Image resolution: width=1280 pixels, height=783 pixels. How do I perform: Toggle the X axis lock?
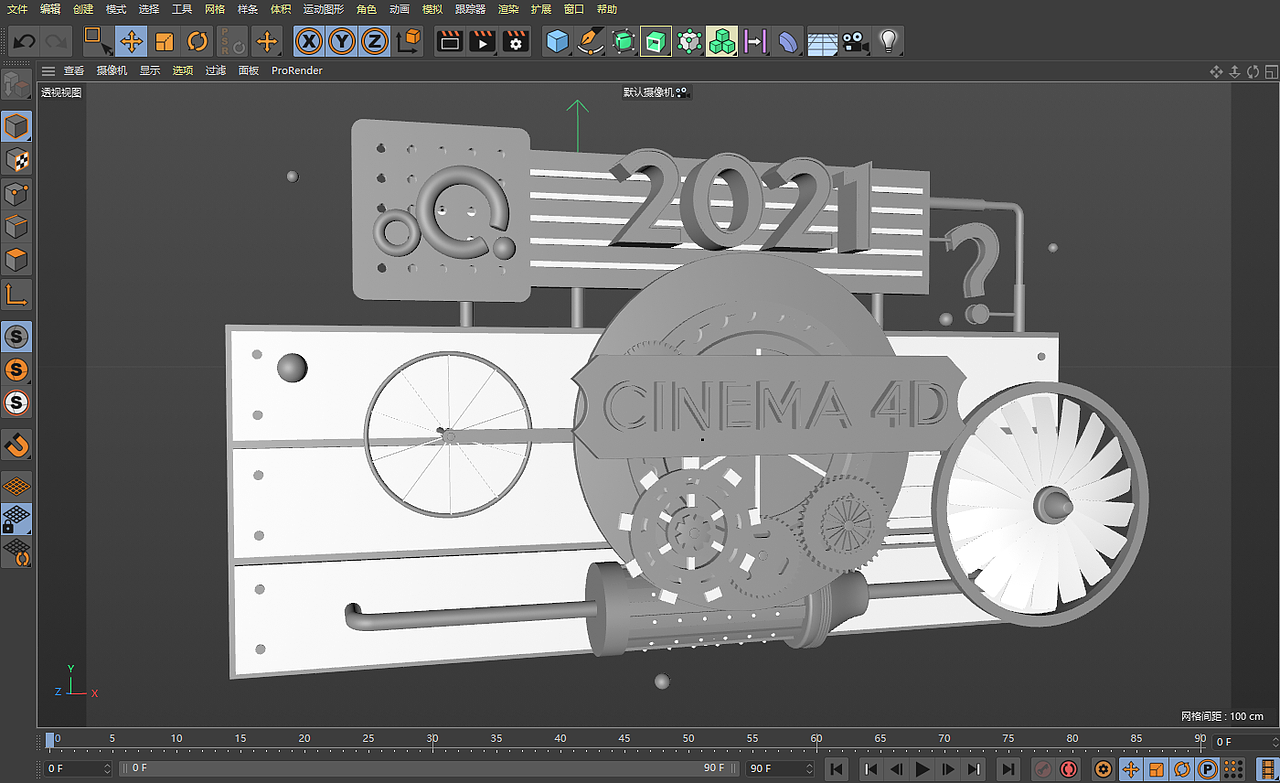(x=310, y=41)
